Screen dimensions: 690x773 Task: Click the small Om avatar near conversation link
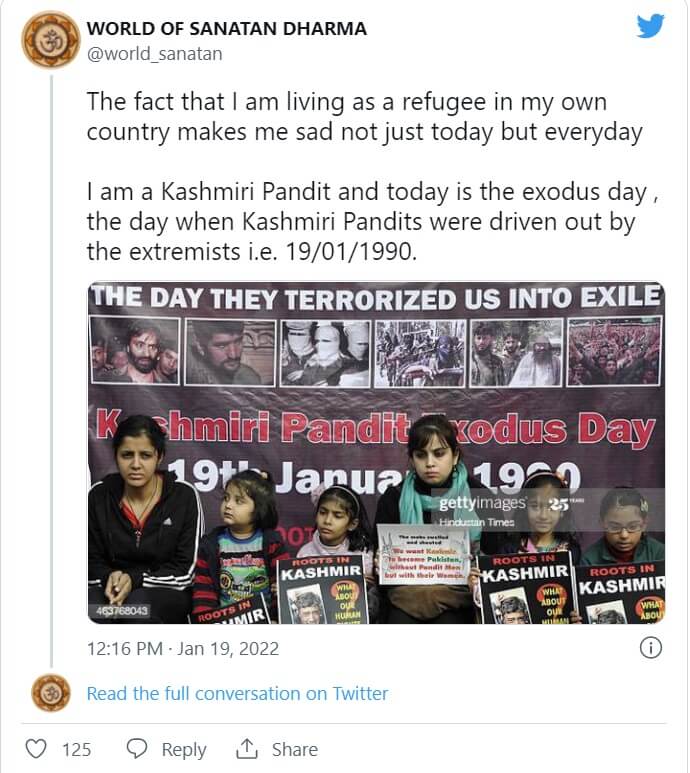pos(50,693)
